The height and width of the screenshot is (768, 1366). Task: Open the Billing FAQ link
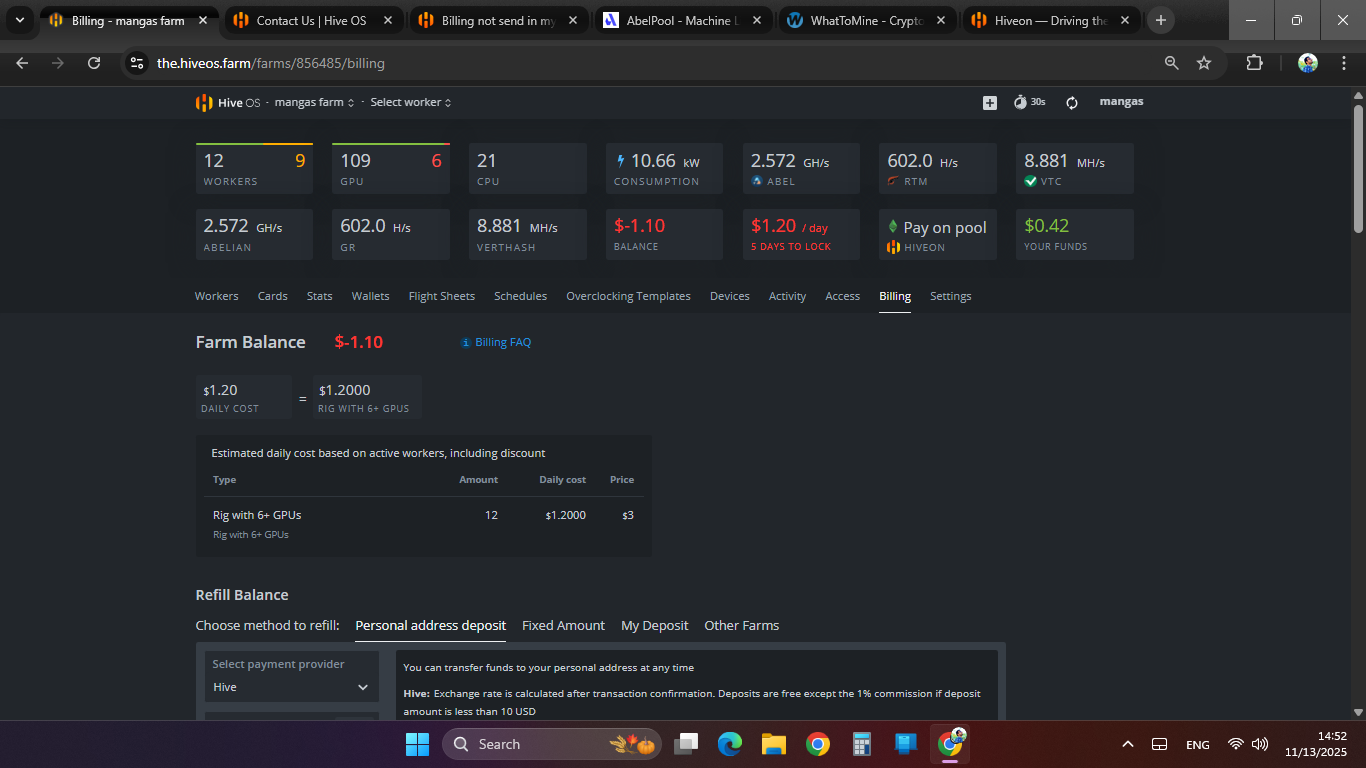(503, 342)
